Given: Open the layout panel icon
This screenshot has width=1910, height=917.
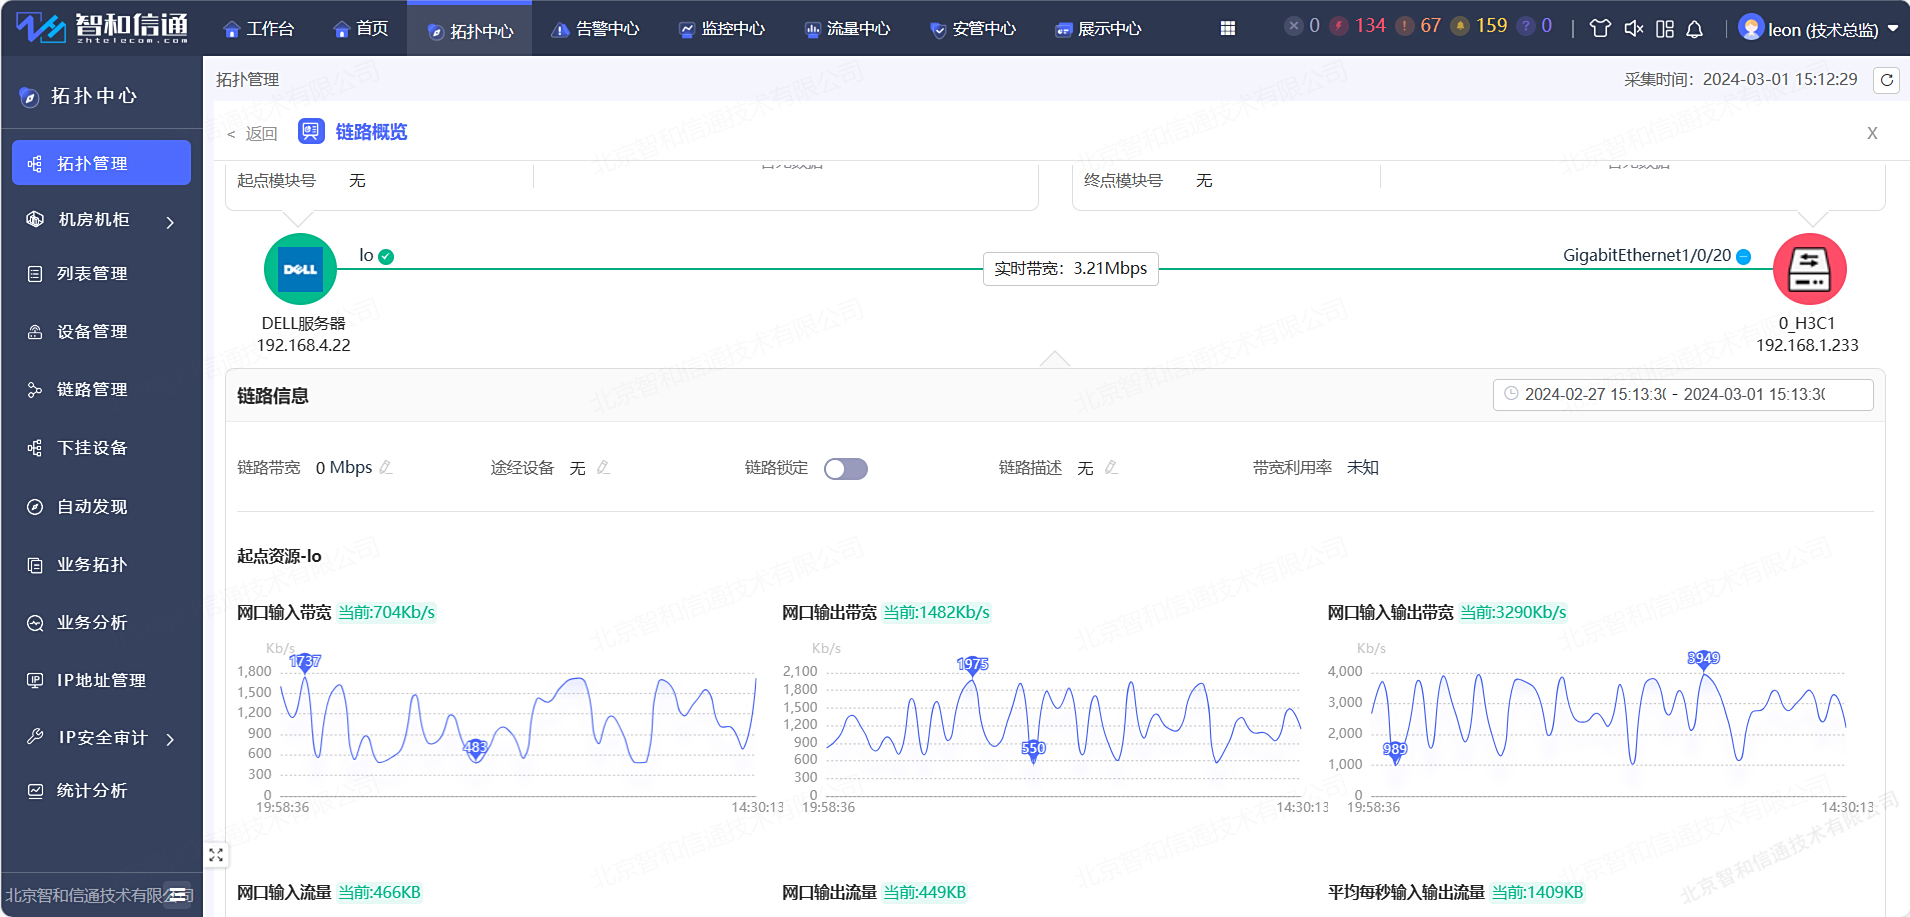Looking at the screenshot, I should click(x=1665, y=29).
